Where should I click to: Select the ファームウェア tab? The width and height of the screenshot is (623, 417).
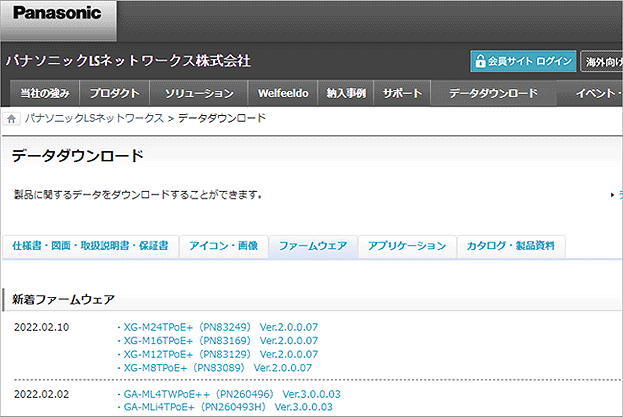(313, 246)
